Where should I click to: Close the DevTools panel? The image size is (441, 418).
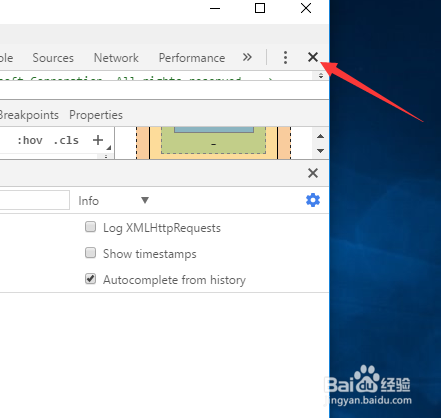(313, 57)
